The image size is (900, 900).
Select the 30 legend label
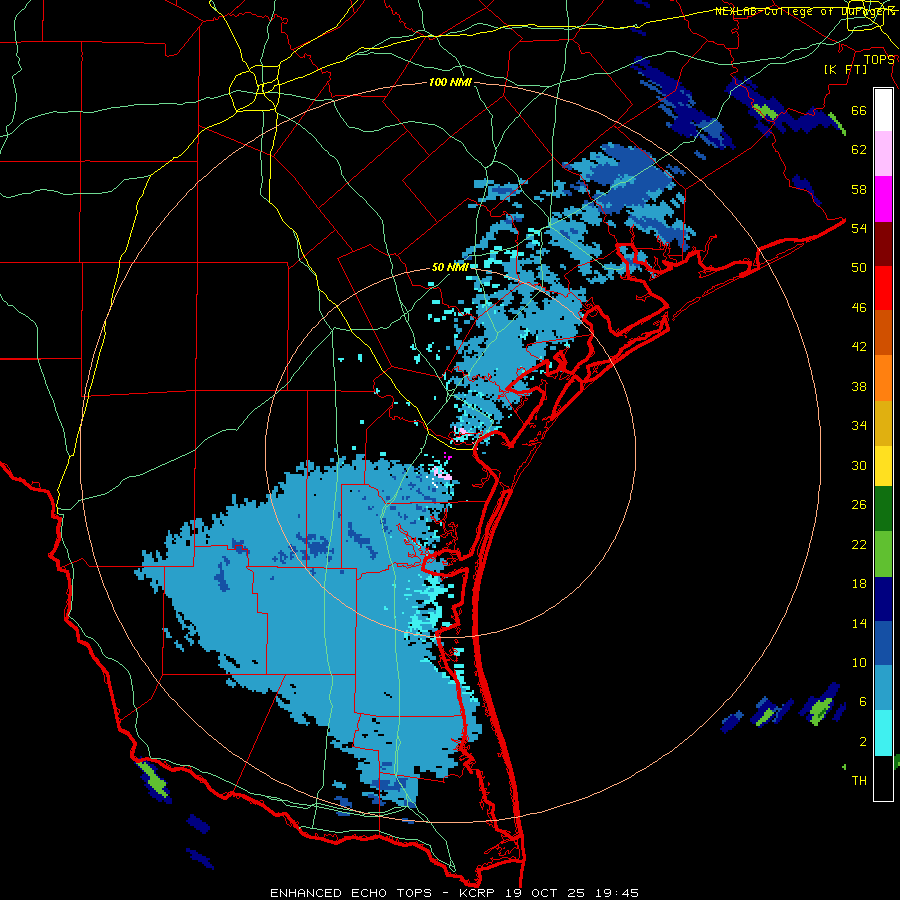859,465
